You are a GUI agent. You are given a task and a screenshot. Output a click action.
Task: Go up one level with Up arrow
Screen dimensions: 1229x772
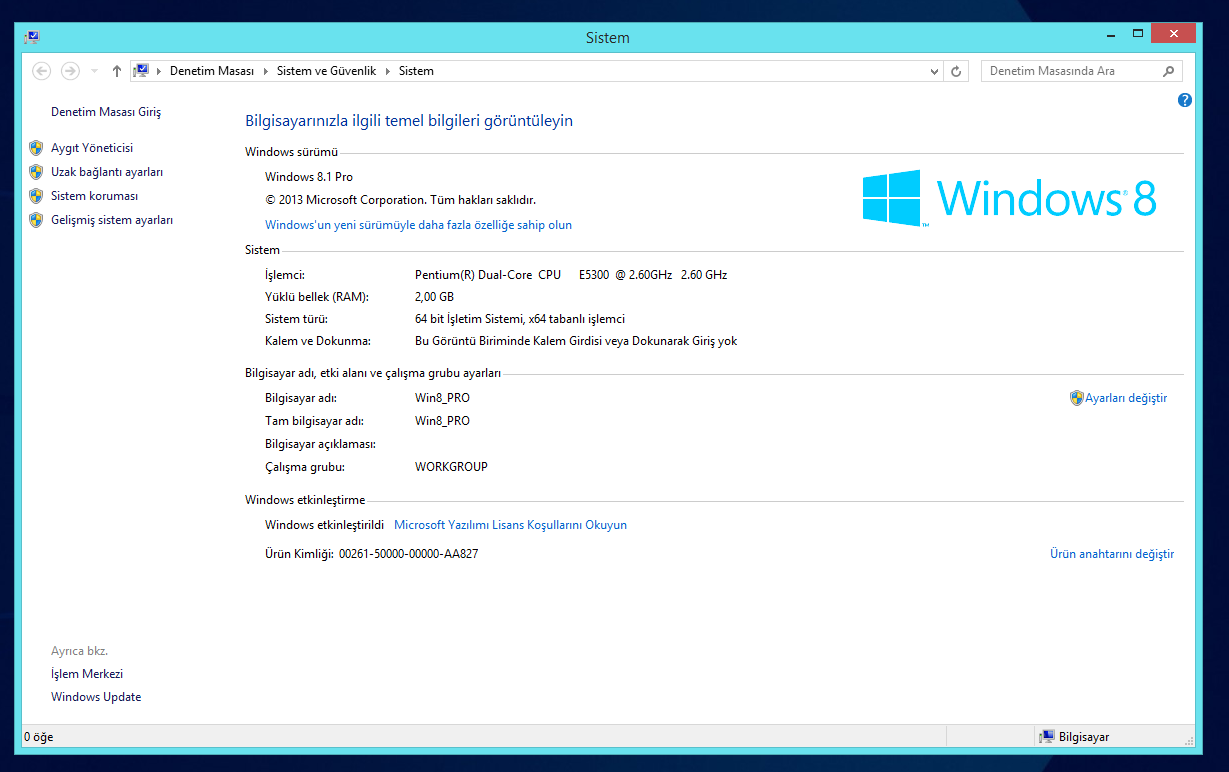point(117,71)
